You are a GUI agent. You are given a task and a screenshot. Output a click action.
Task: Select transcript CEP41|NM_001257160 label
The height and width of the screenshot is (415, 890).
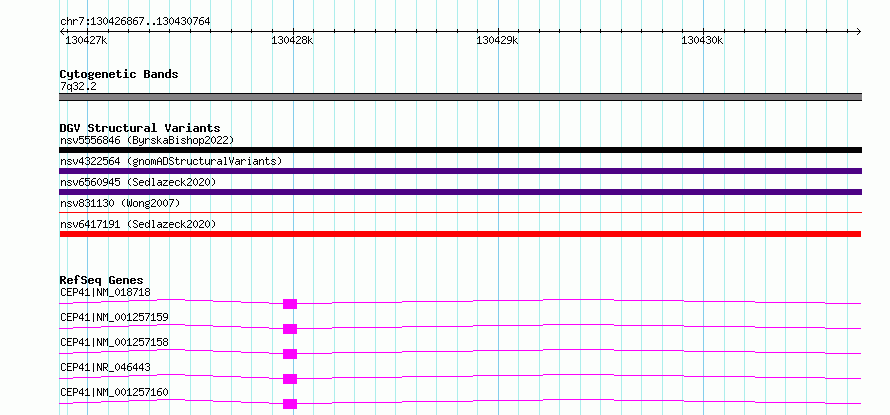coord(114,392)
